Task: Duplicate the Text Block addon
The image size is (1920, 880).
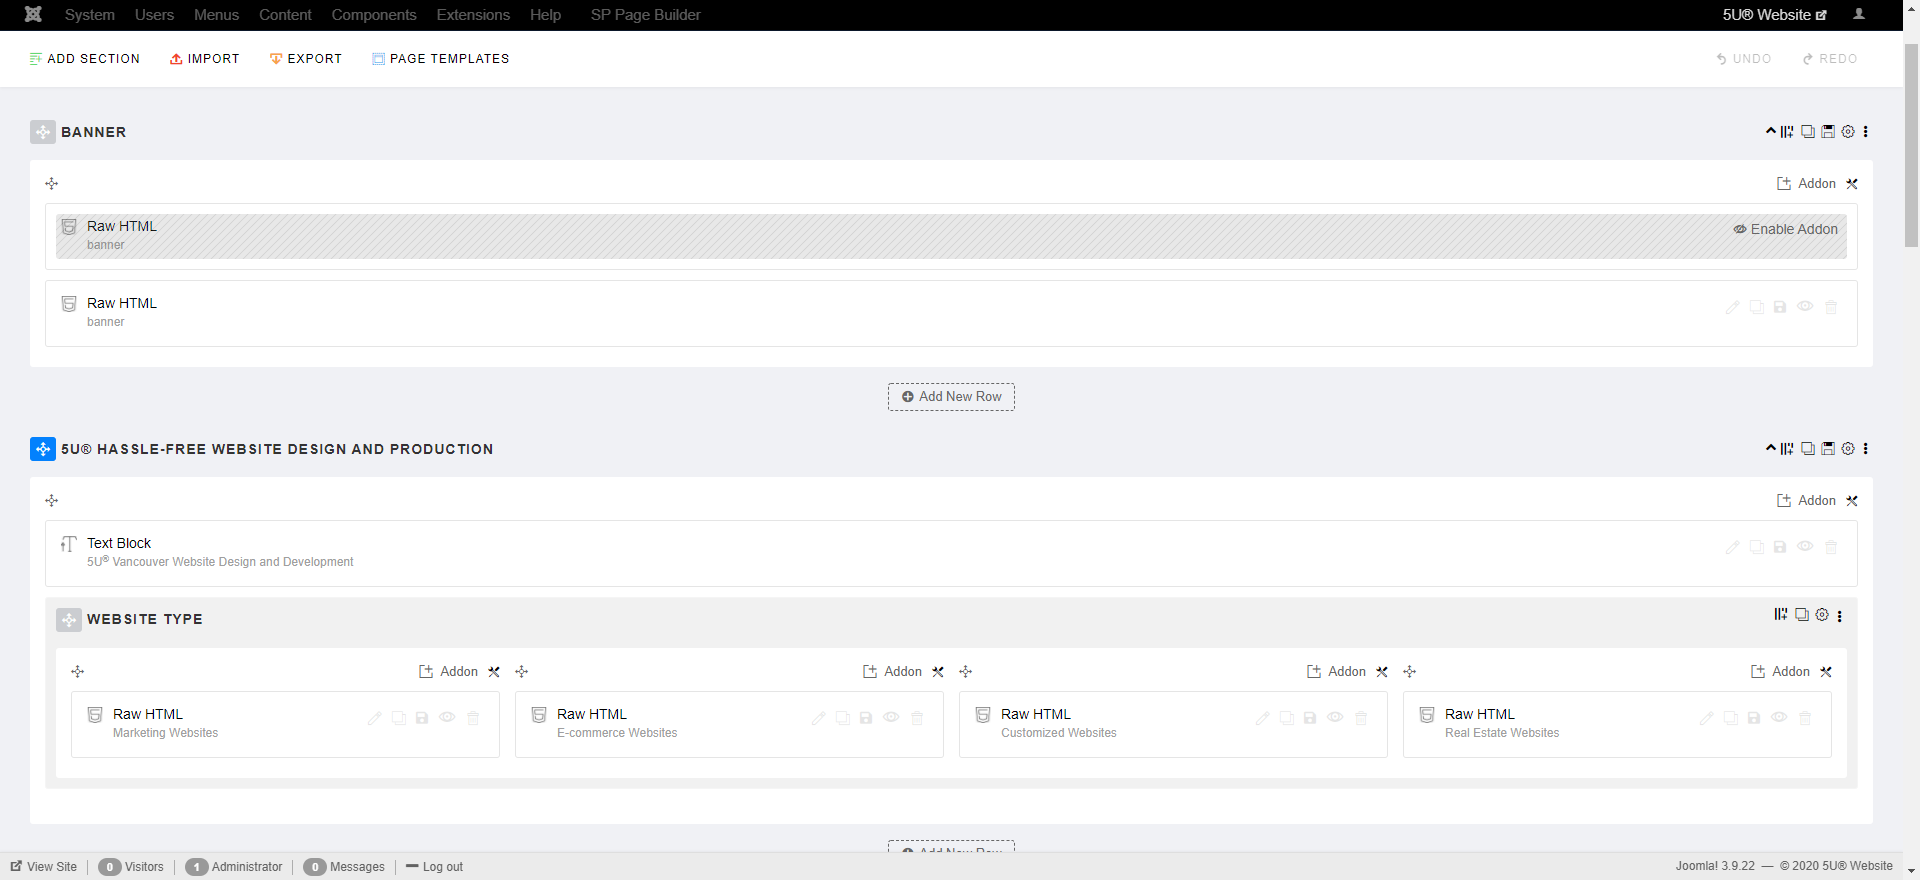Action: point(1756,547)
